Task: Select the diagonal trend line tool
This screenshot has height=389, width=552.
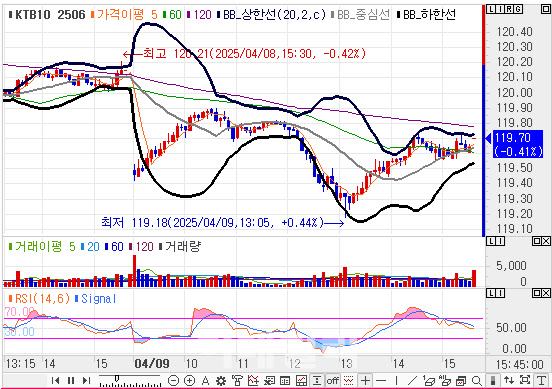Action: coord(412,381)
